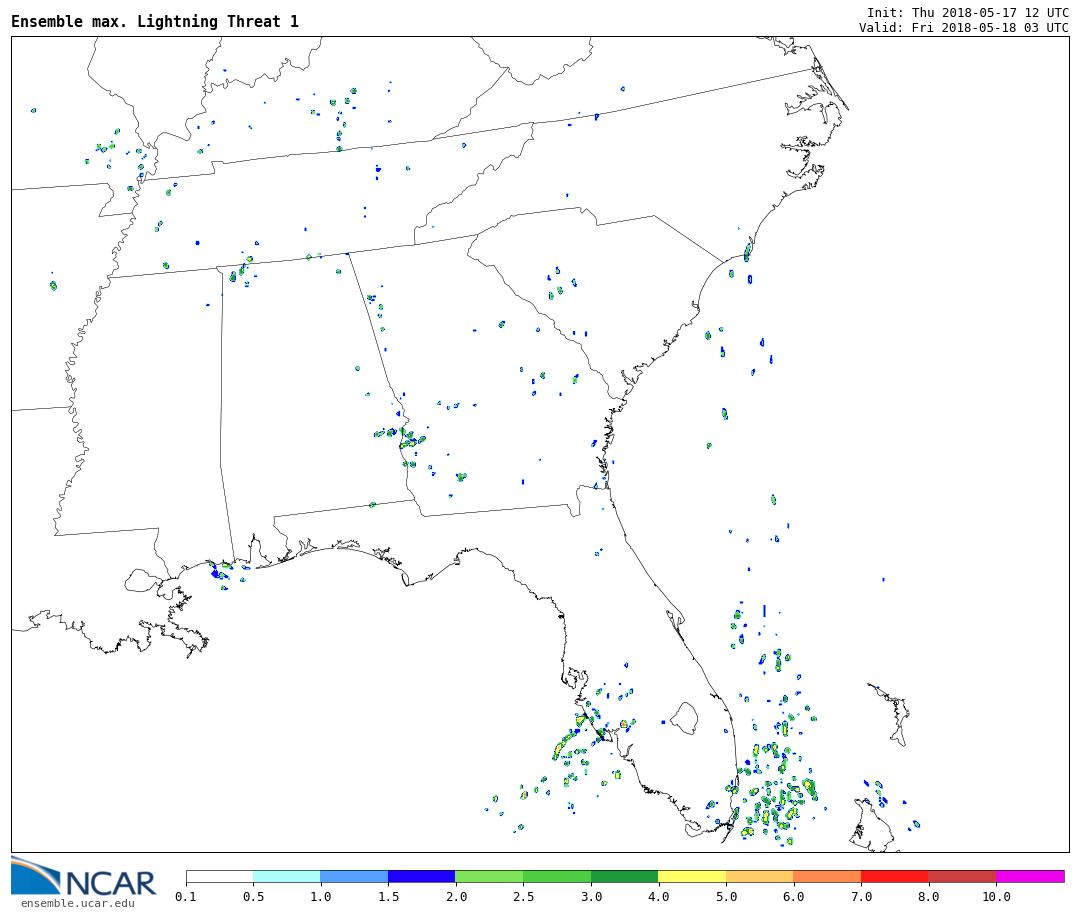Click the 0.5 color bar label
The width and height of the screenshot is (1080, 915).
click(253, 896)
